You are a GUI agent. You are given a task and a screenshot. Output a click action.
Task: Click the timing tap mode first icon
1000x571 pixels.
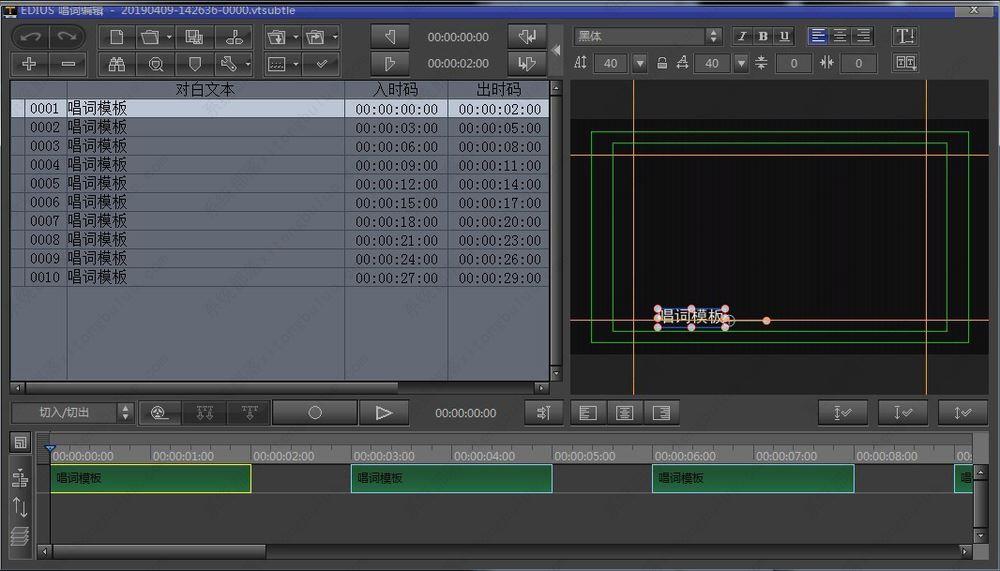coord(160,413)
